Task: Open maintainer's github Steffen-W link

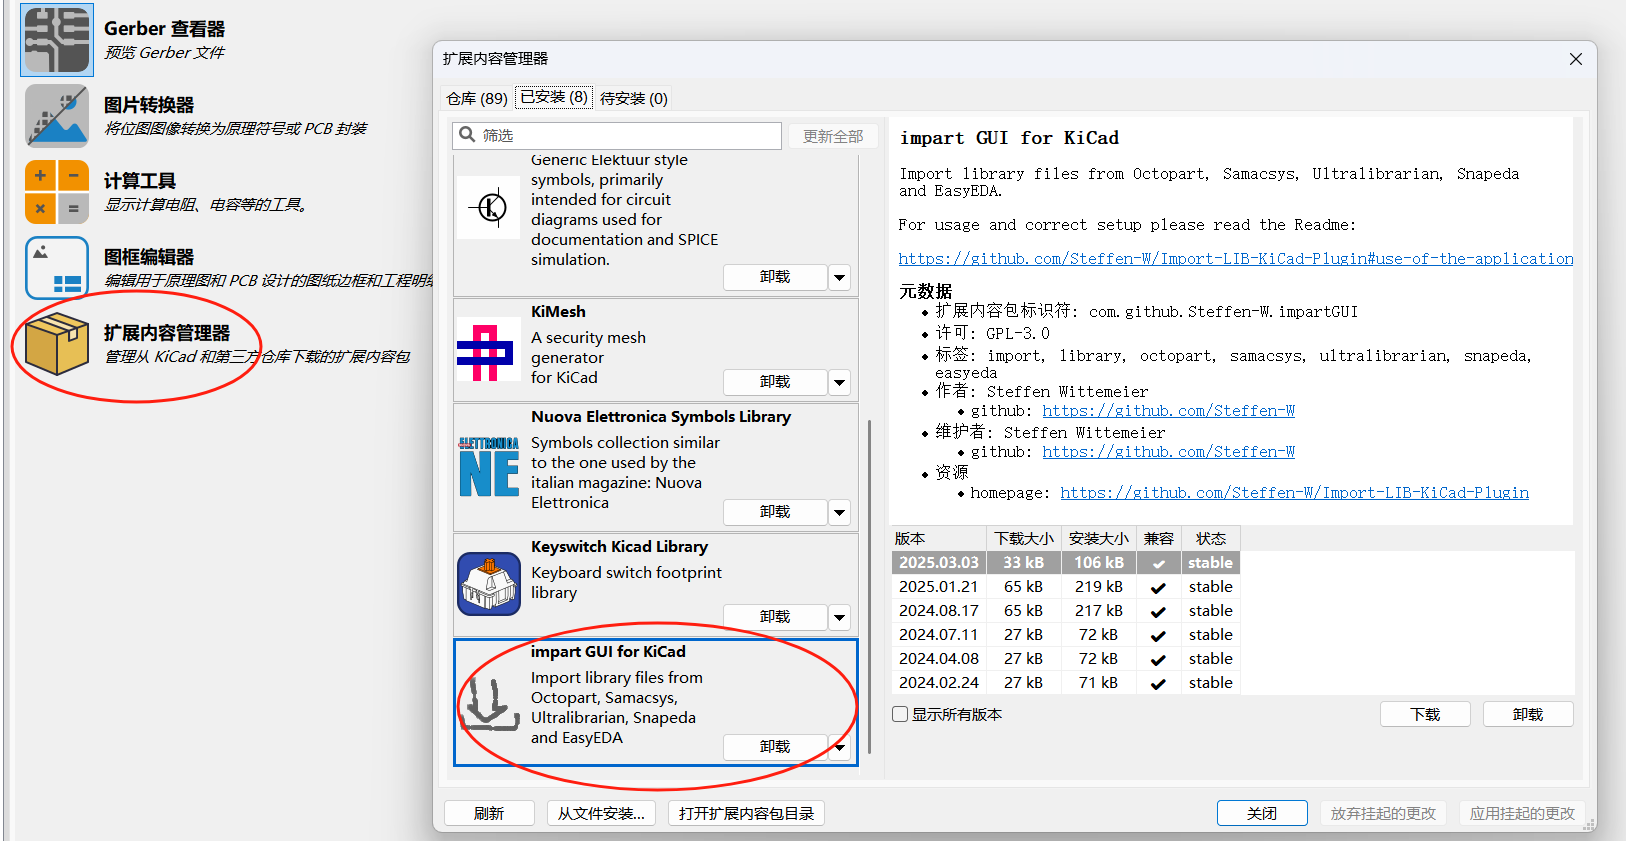Action: pyautogui.click(x=1168, y=452)
